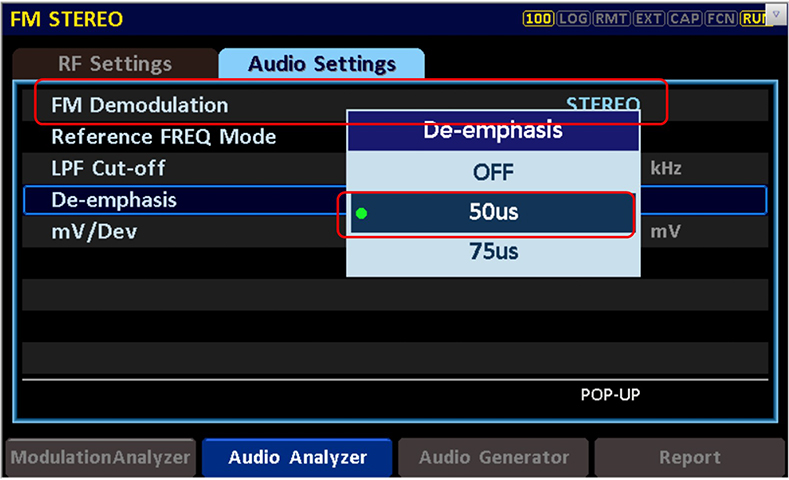Click the CAP capture indicator
Viewport: 789px width, 480px height.
(684, 18)
